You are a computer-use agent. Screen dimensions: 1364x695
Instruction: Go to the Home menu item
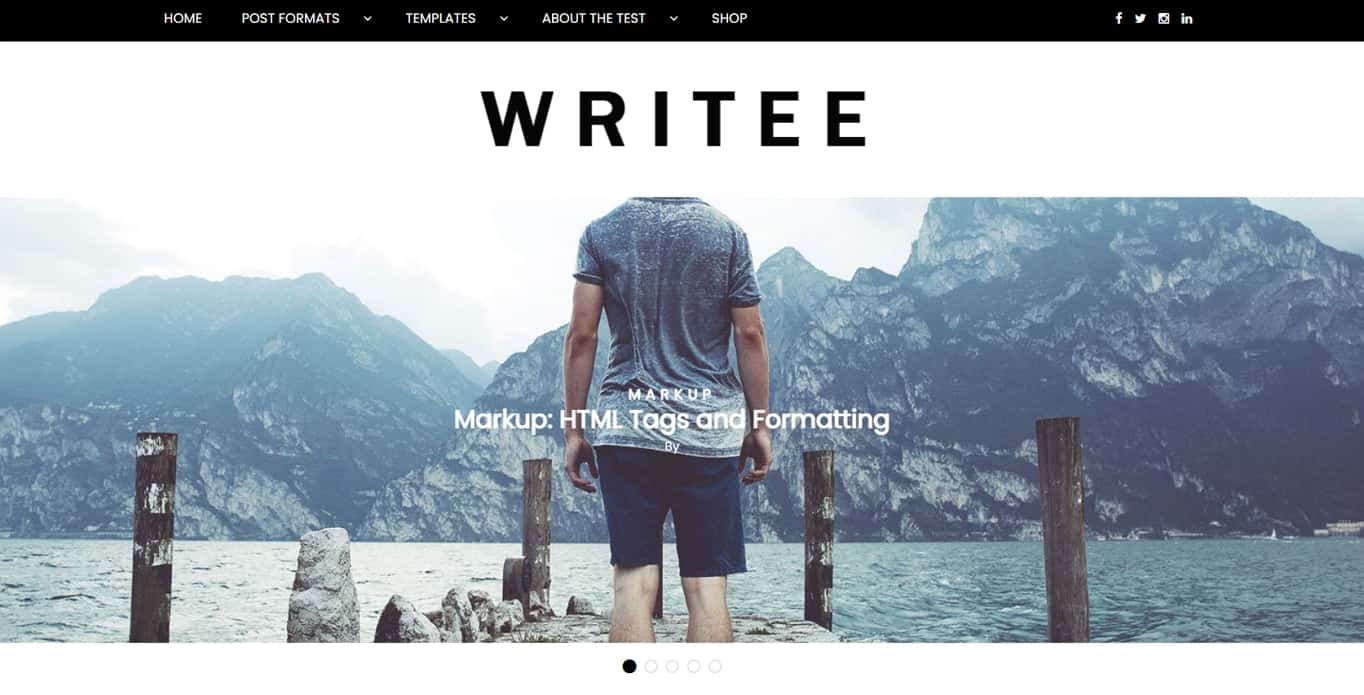(183, 18)
